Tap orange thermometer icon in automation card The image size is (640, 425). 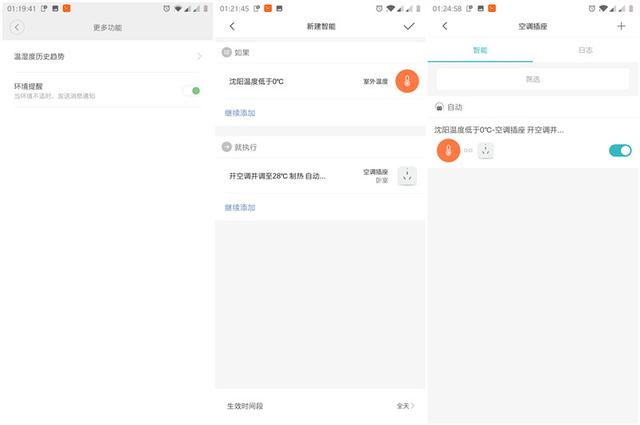[x=448, y=151]
